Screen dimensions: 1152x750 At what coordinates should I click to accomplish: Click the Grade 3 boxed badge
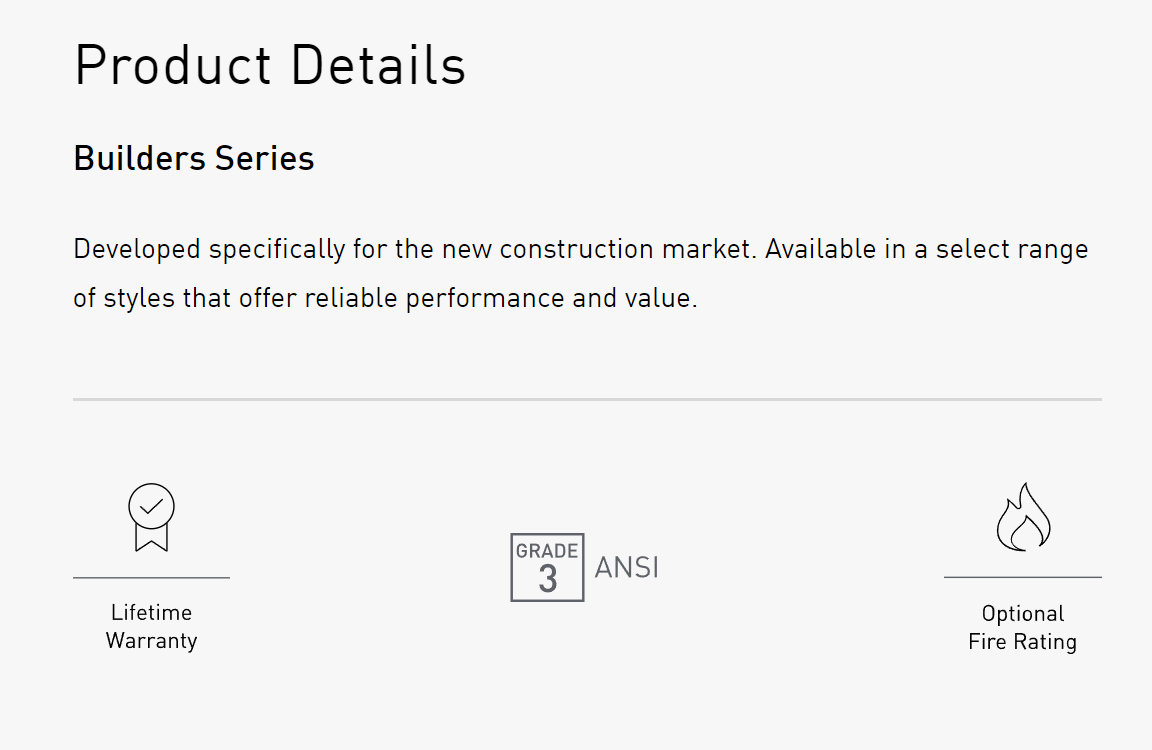[547, 567]
